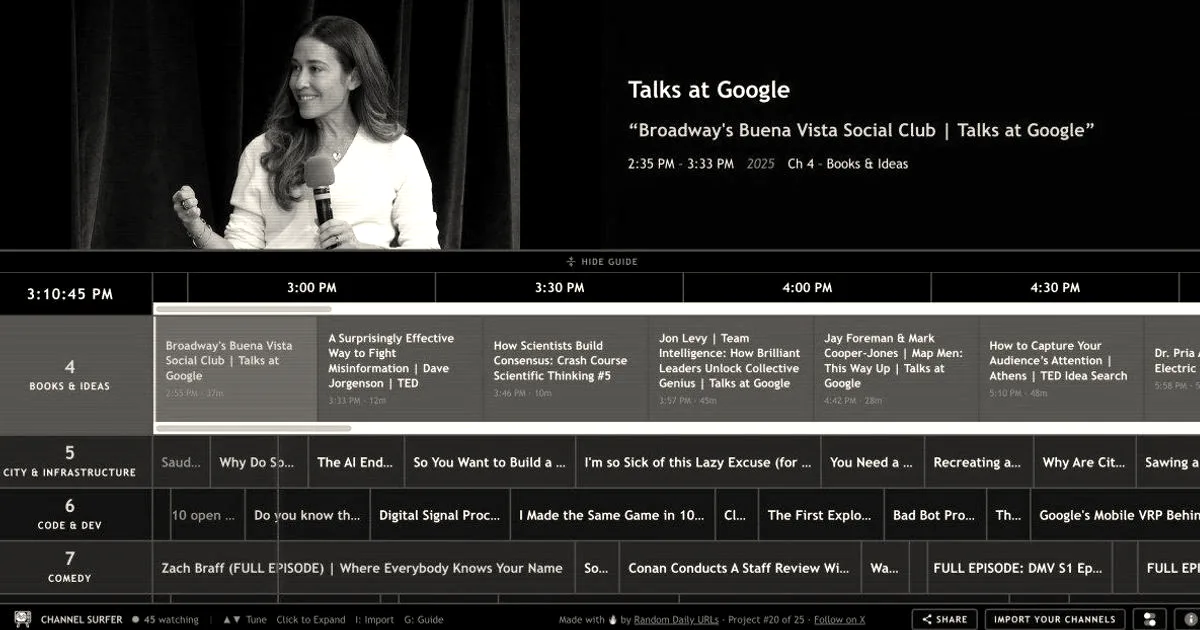Click the Share button
Viewport: 1200px width, 630px height.
click(x=944, y=619)
